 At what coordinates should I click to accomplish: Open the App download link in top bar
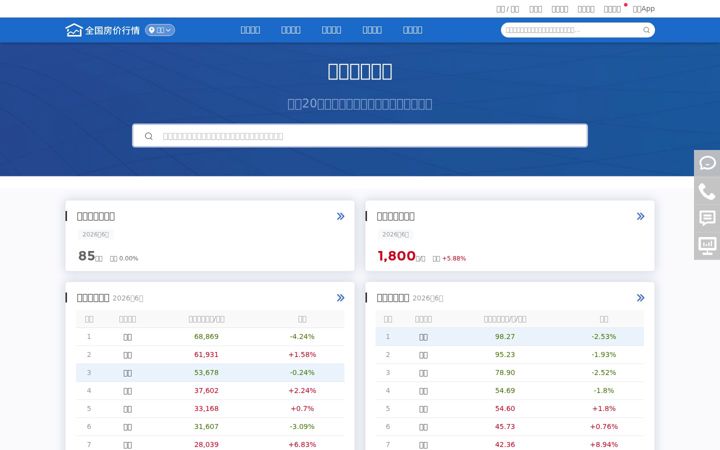pyautogui.click(x=644, y=9)
